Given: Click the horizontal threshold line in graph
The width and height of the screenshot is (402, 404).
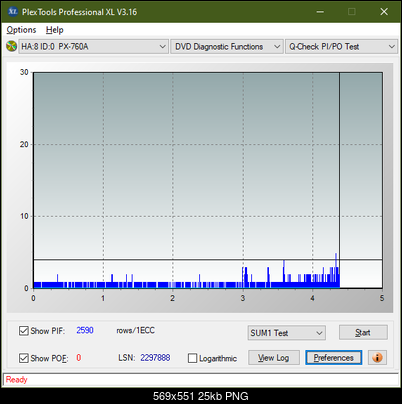Looking at the screenshot, I should click(x=207, y=259).
